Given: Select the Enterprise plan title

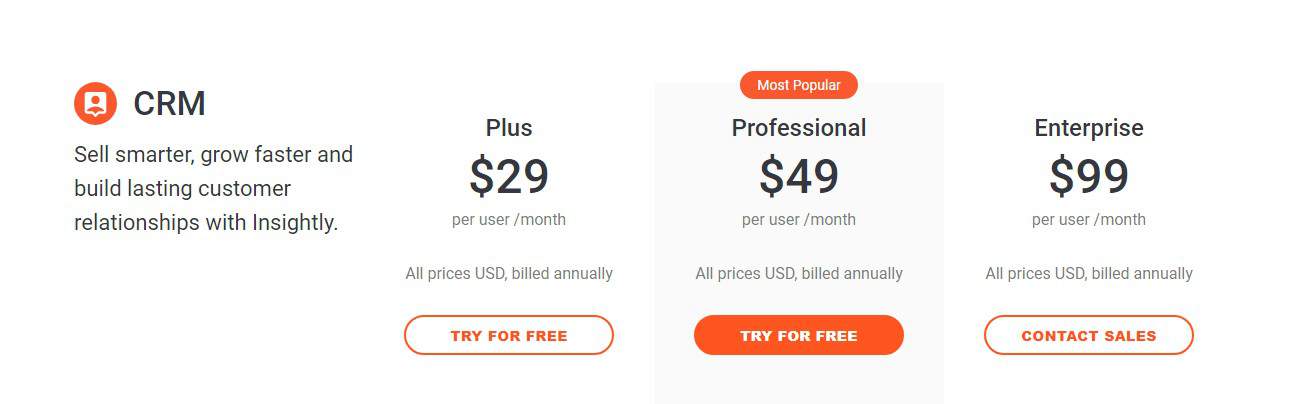Looking at the screenshot, I should click(x=1089, y=128).
